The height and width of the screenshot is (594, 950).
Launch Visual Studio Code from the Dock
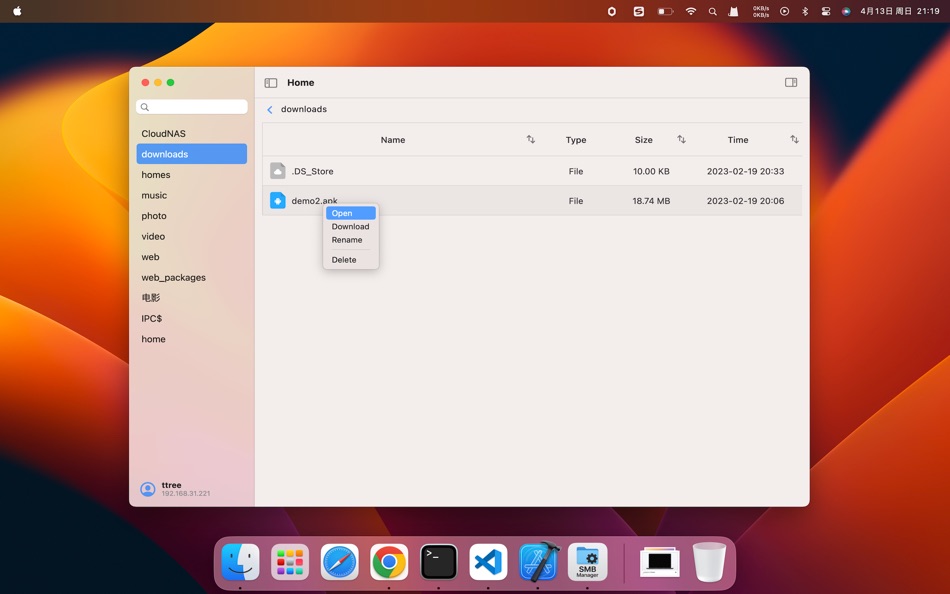pyautogui.click(x=488, y=562)
